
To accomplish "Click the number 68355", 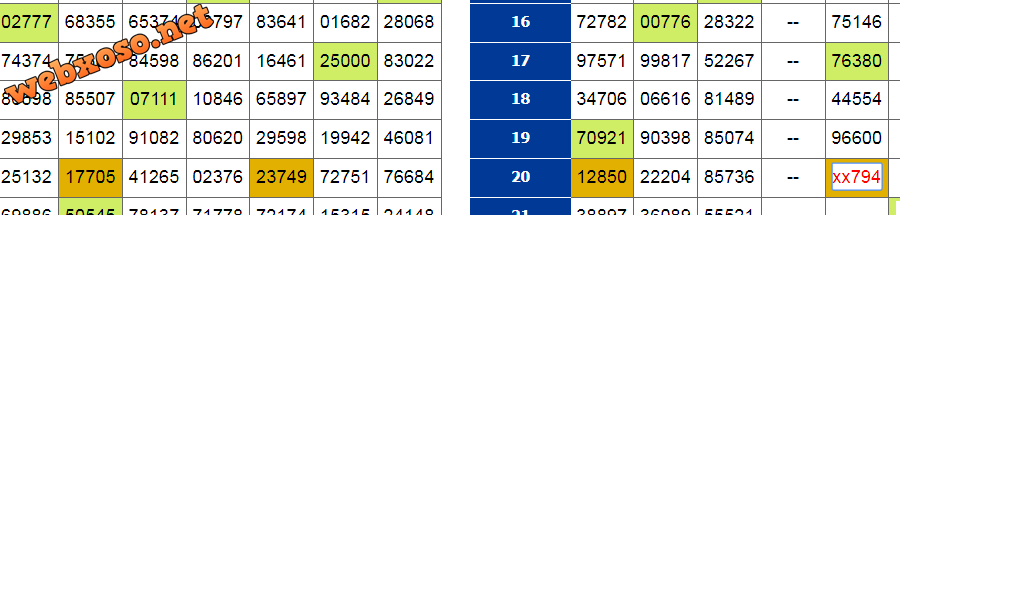I will point(90,23).
